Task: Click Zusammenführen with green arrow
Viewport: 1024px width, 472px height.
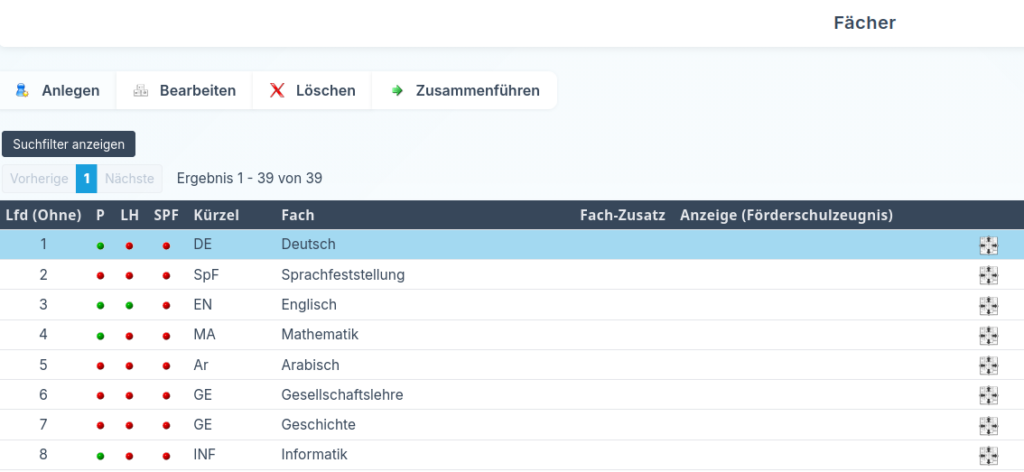Action: (x=465, y=91)
